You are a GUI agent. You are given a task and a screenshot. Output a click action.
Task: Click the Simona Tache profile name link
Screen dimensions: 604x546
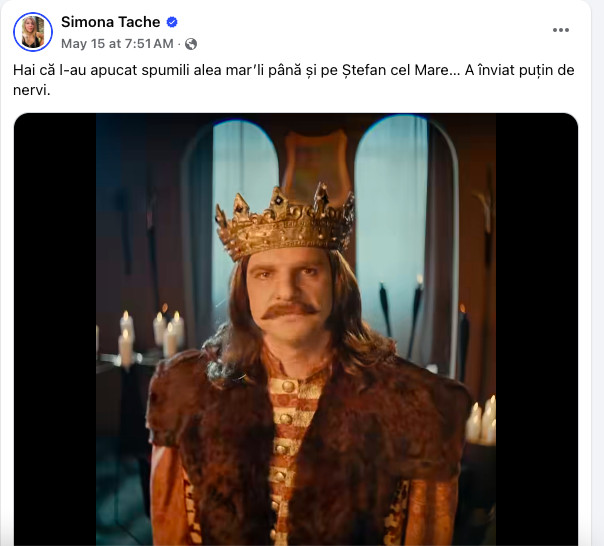(x=110, y=22)
